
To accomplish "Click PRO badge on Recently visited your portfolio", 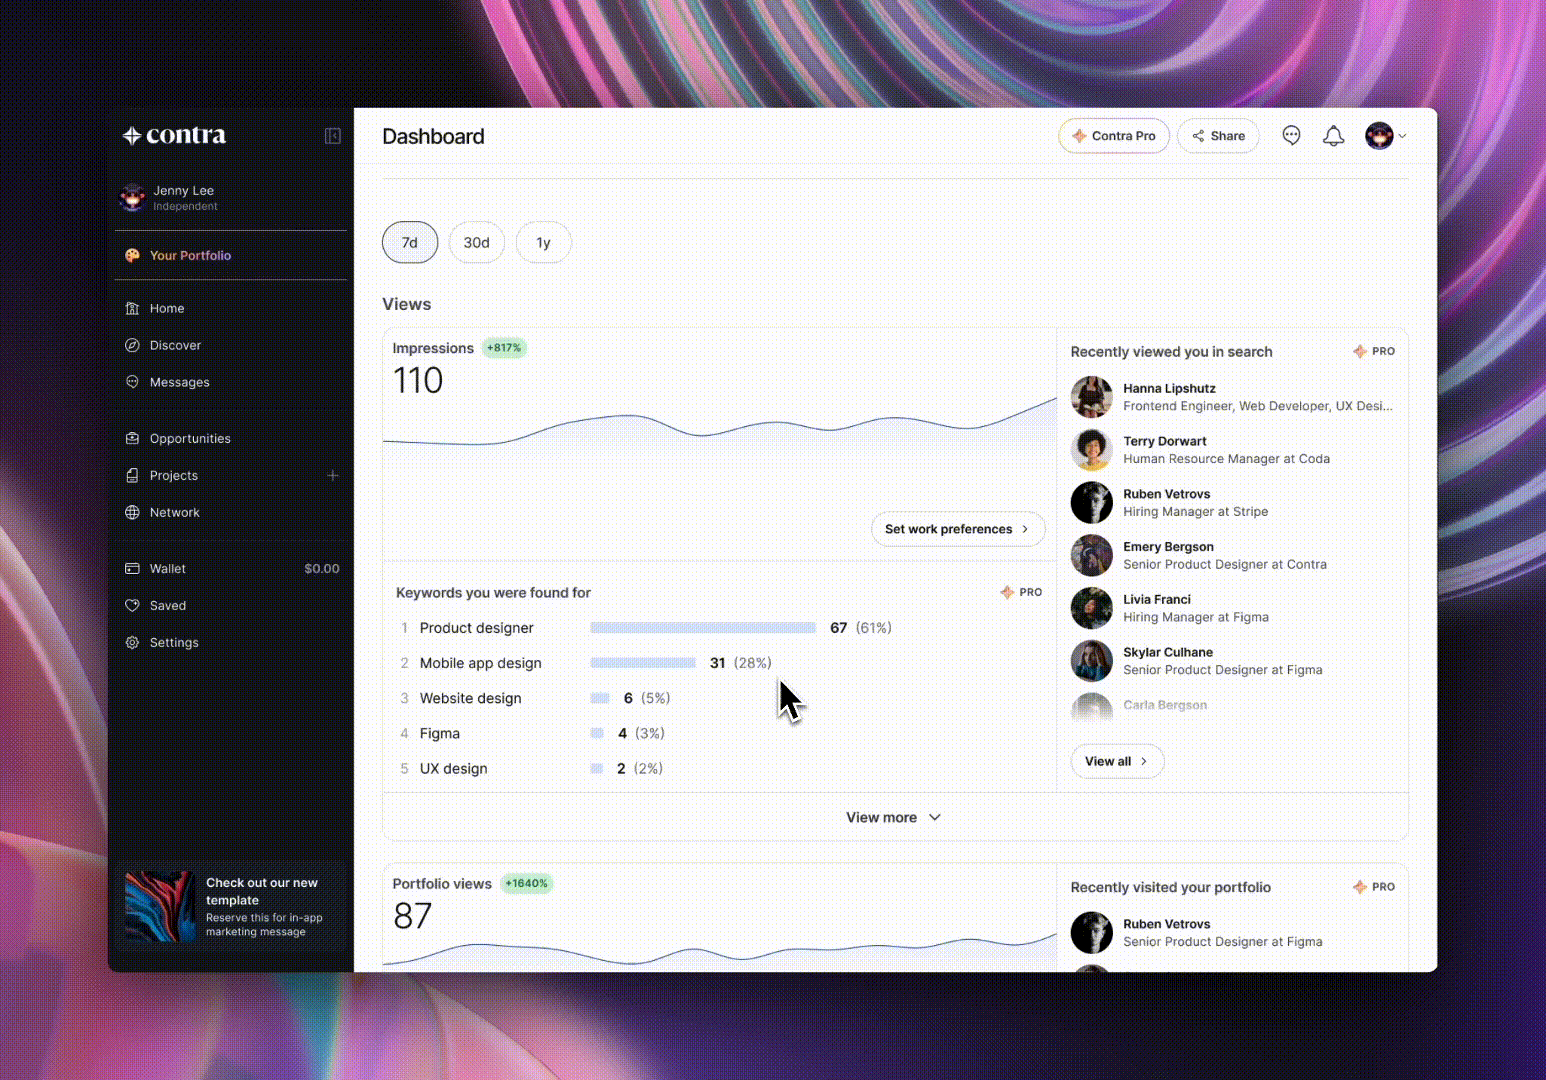I will pyautogui.click(x=1374, y=887).
